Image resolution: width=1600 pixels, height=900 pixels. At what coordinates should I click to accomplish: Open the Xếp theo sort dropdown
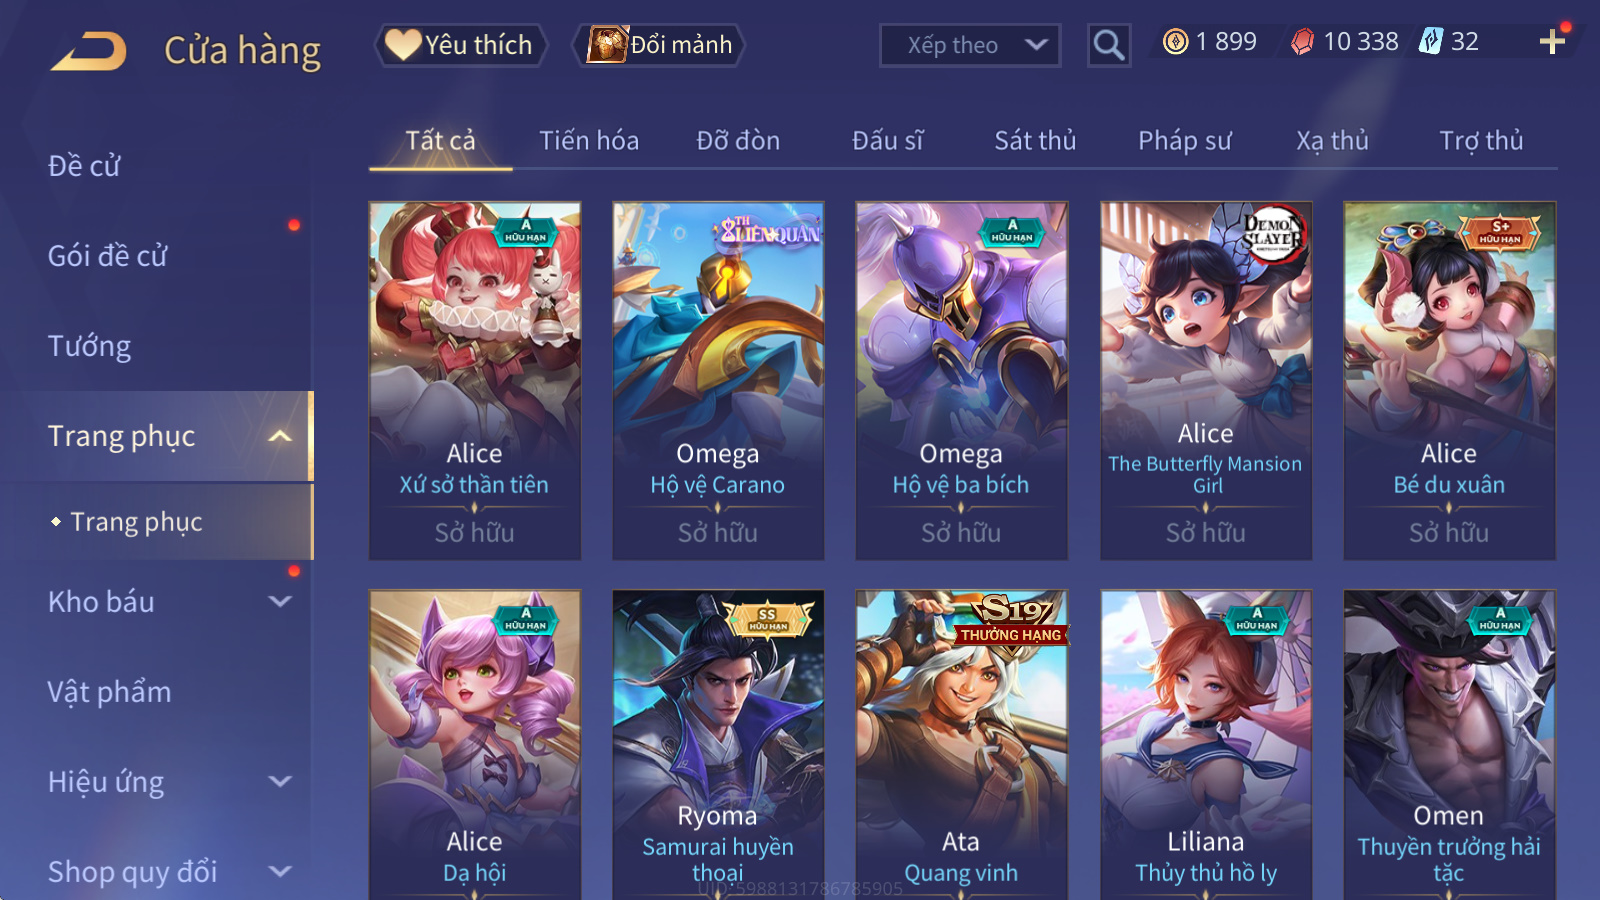[970, 45]
